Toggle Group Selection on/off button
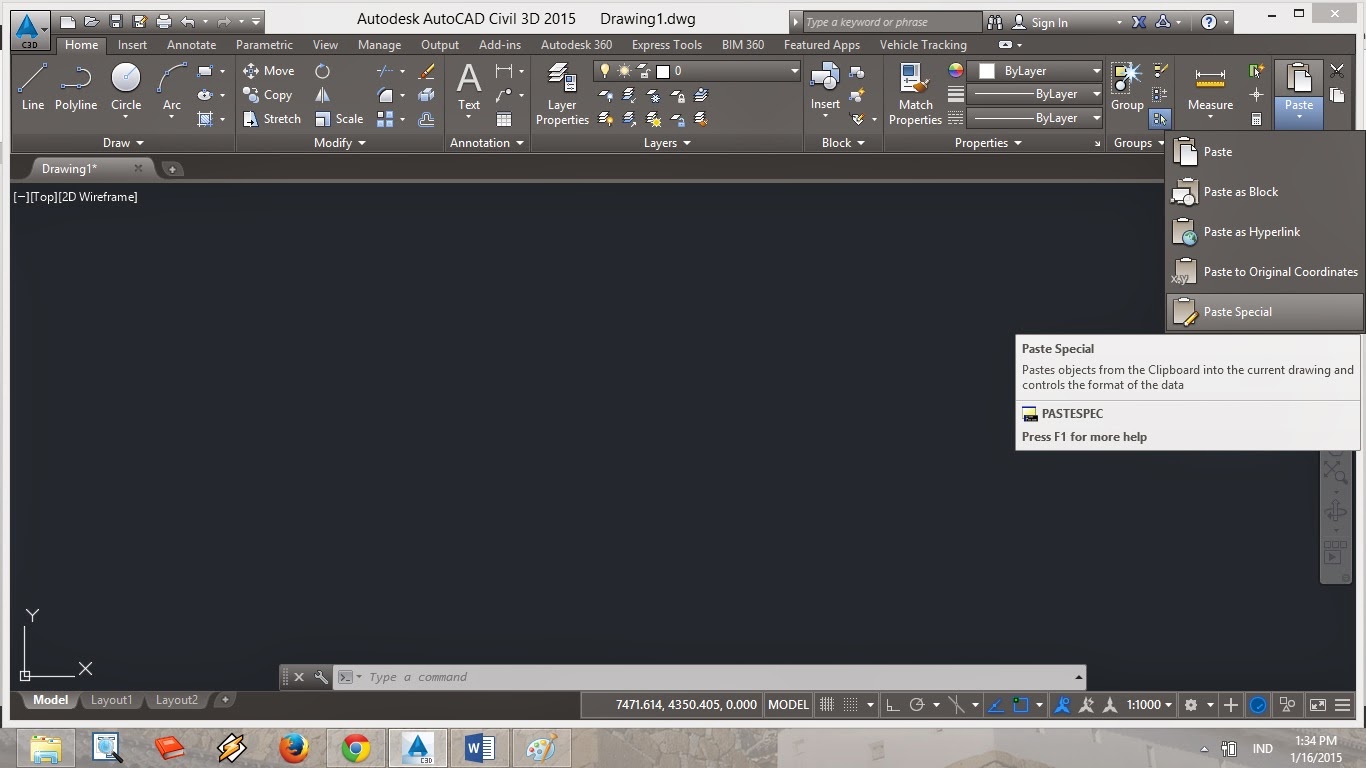This screenshot has width=1366, height=768. pos(1159,119)
